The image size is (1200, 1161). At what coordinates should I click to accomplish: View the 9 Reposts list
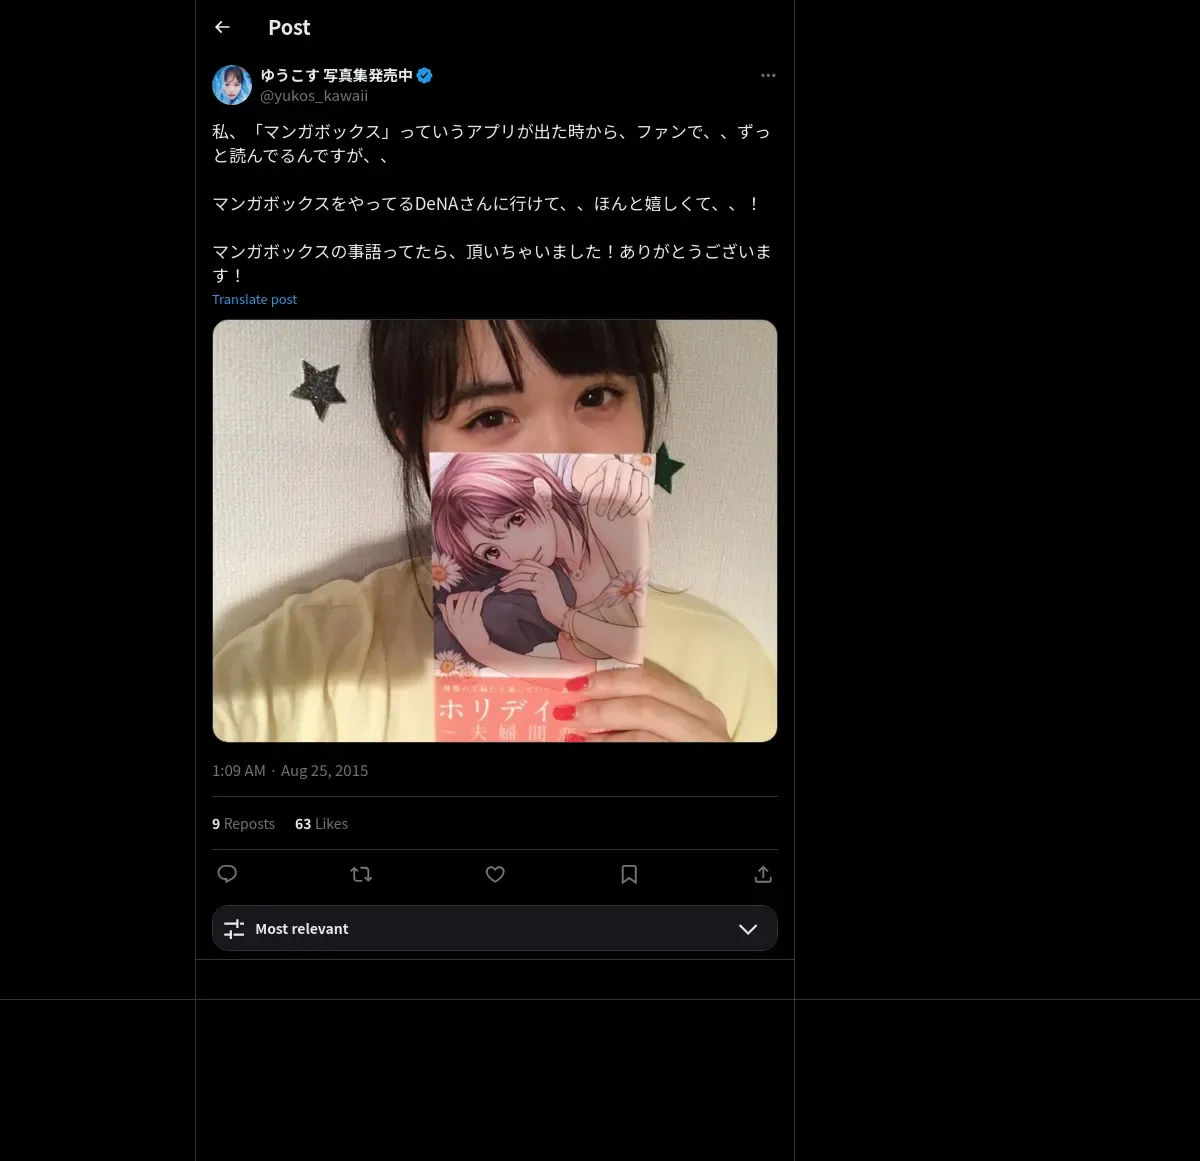click(243, 824)
